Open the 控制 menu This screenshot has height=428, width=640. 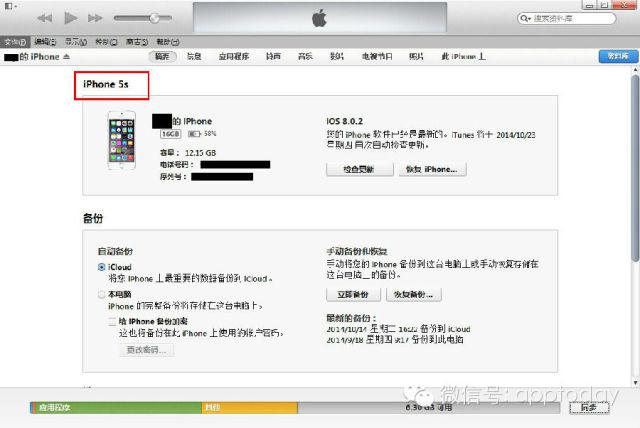tap(106, 42)
